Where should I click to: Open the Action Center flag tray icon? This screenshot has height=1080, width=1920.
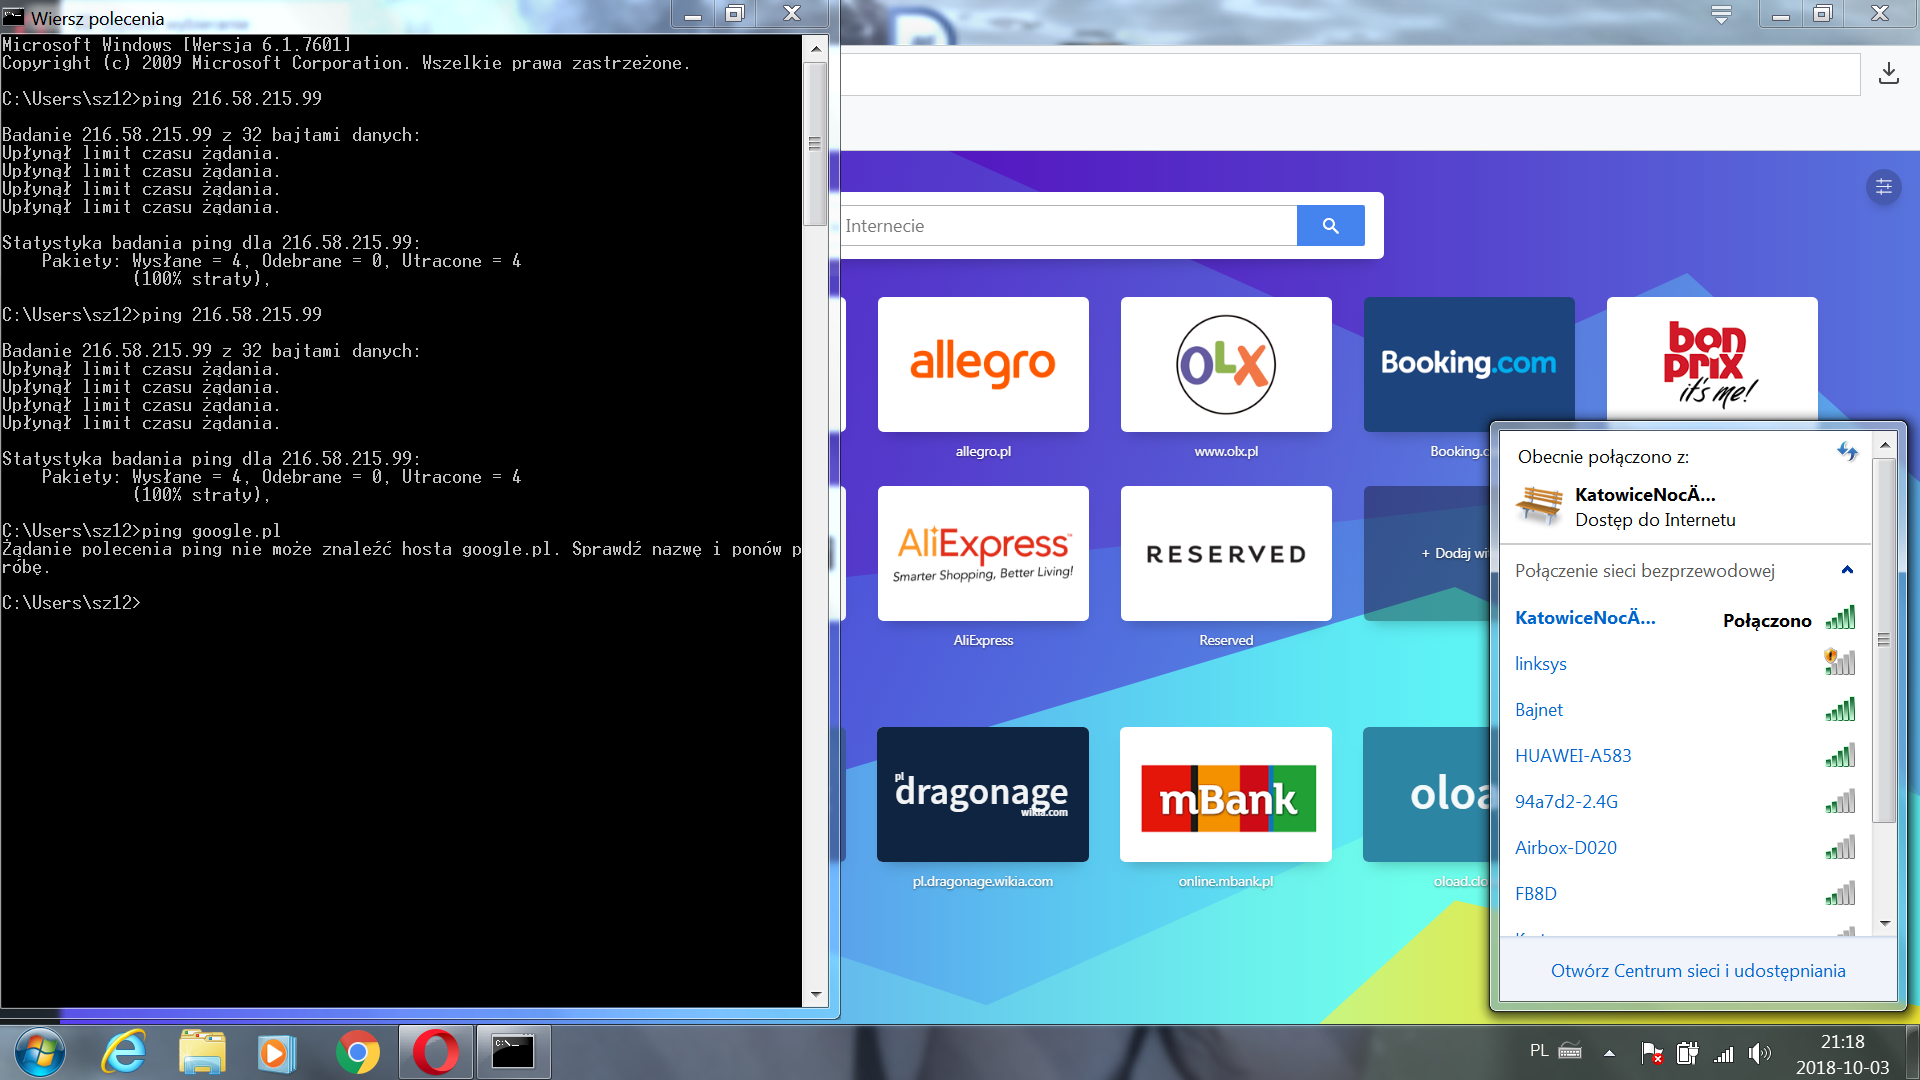point(1652,1053)
